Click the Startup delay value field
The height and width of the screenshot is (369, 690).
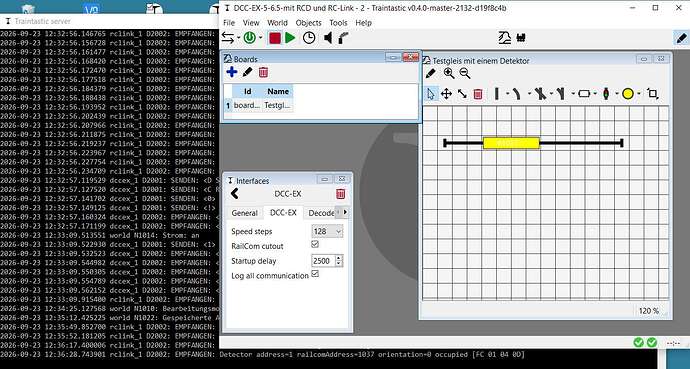(x=323, y=261)
